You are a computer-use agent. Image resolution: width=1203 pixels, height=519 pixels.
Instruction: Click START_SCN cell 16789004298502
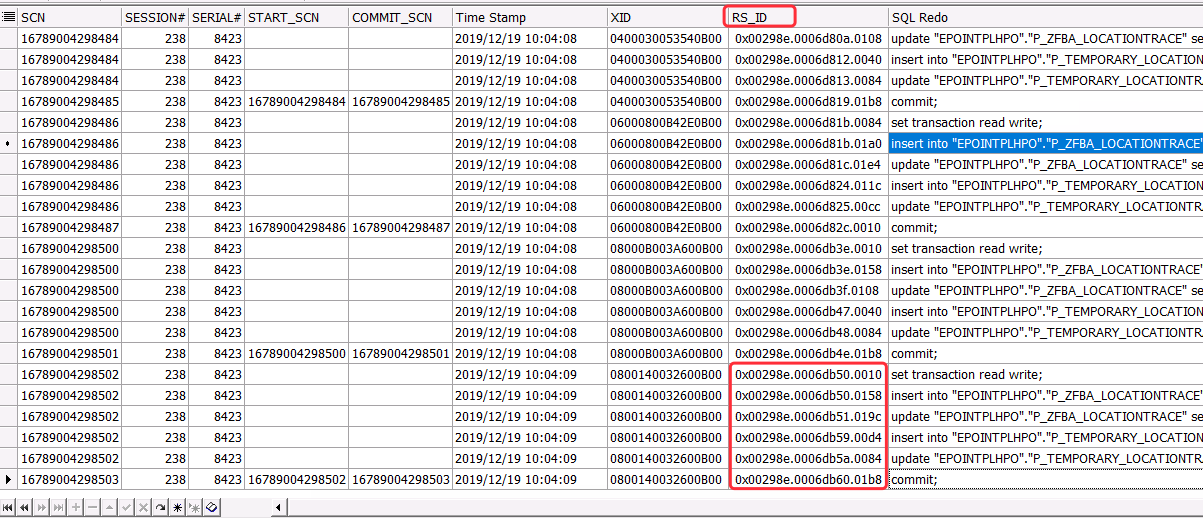click(296, 479)
